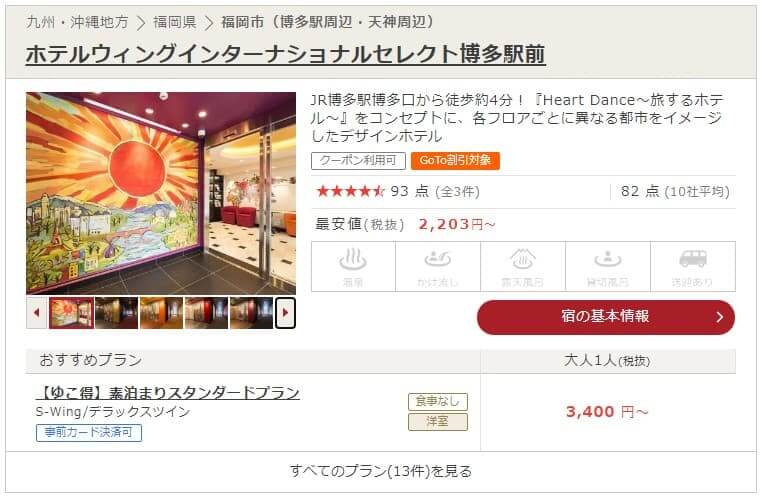762x498 pixels.
Task: Select the second gallery thumbnail
Action: click(117, 313)
